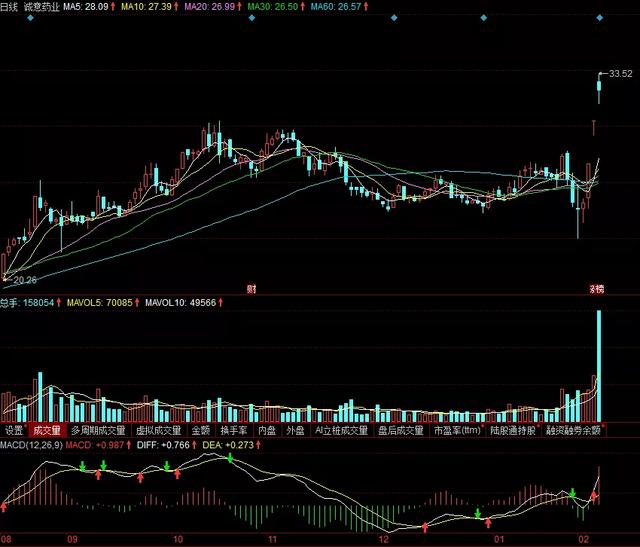This screenshot has height=547, width=640.
Task: Click the 日线 period label
Action: point(9,7)
